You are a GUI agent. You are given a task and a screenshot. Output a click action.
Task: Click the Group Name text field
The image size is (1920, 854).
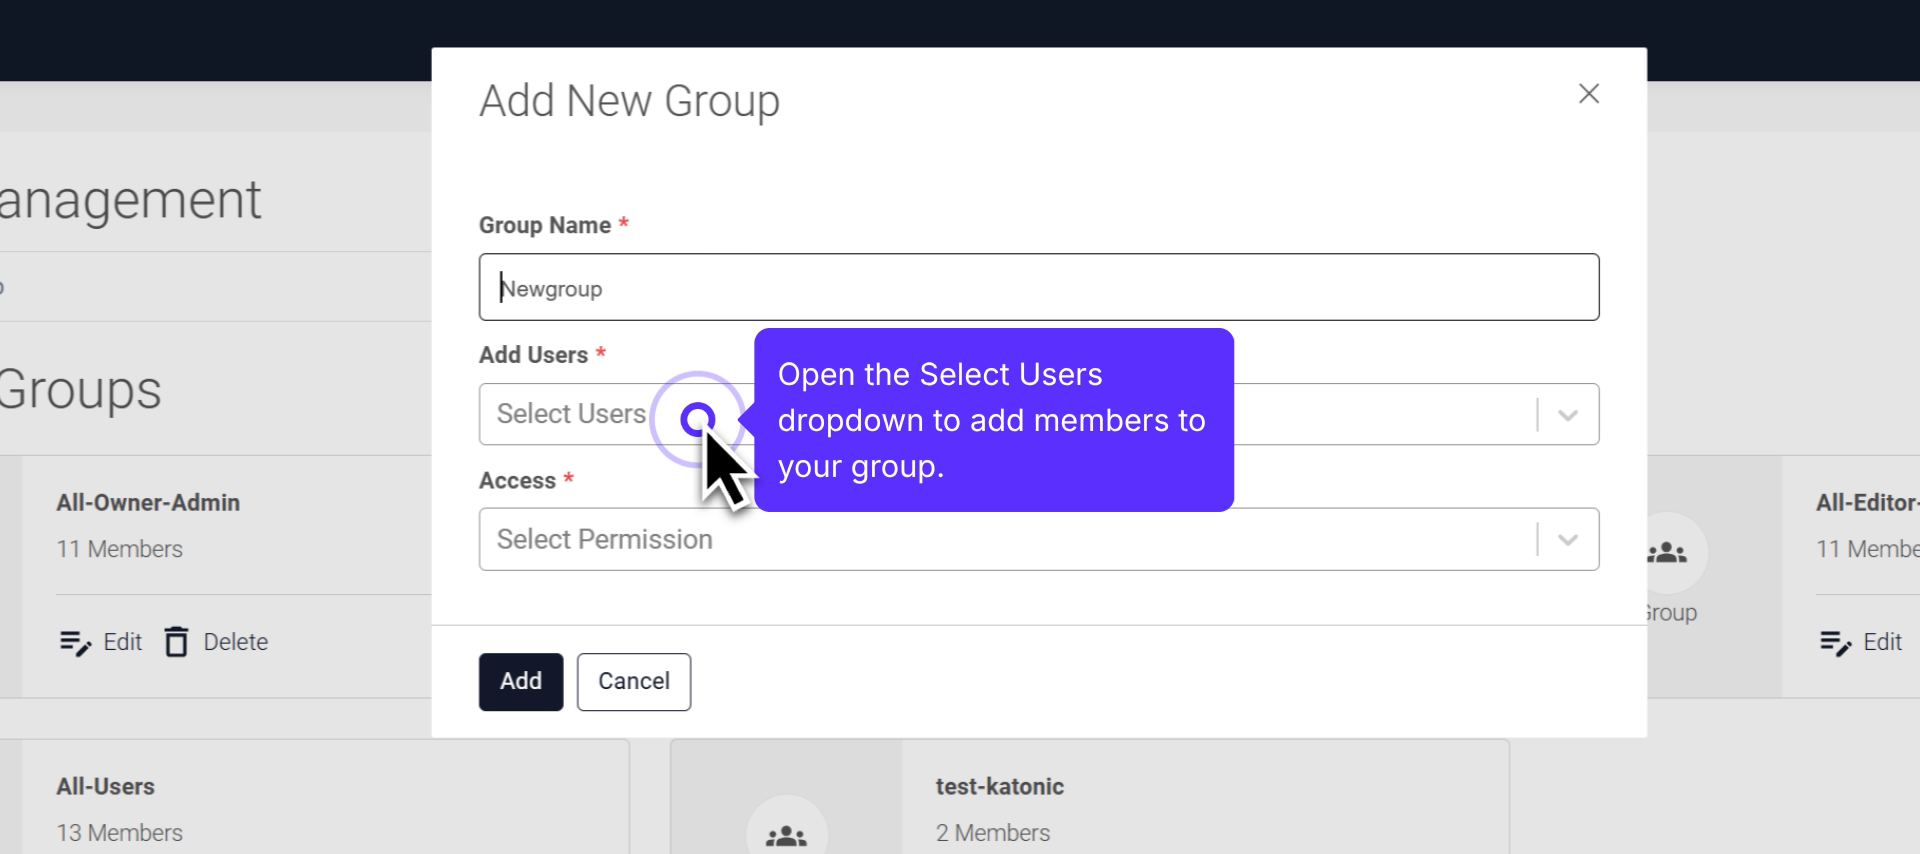click(1038, 288)
